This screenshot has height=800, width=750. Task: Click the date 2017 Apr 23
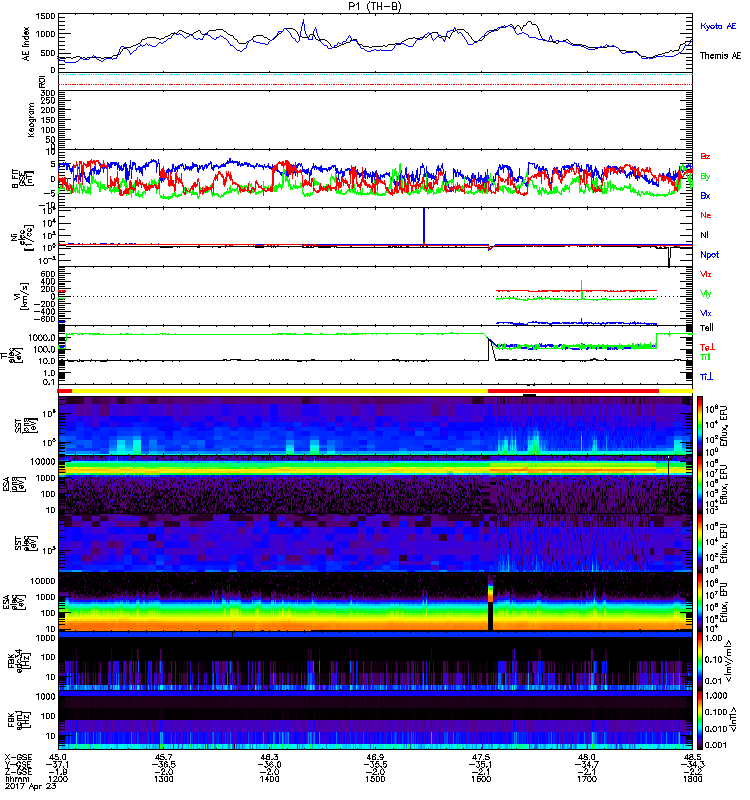(30, 786)
